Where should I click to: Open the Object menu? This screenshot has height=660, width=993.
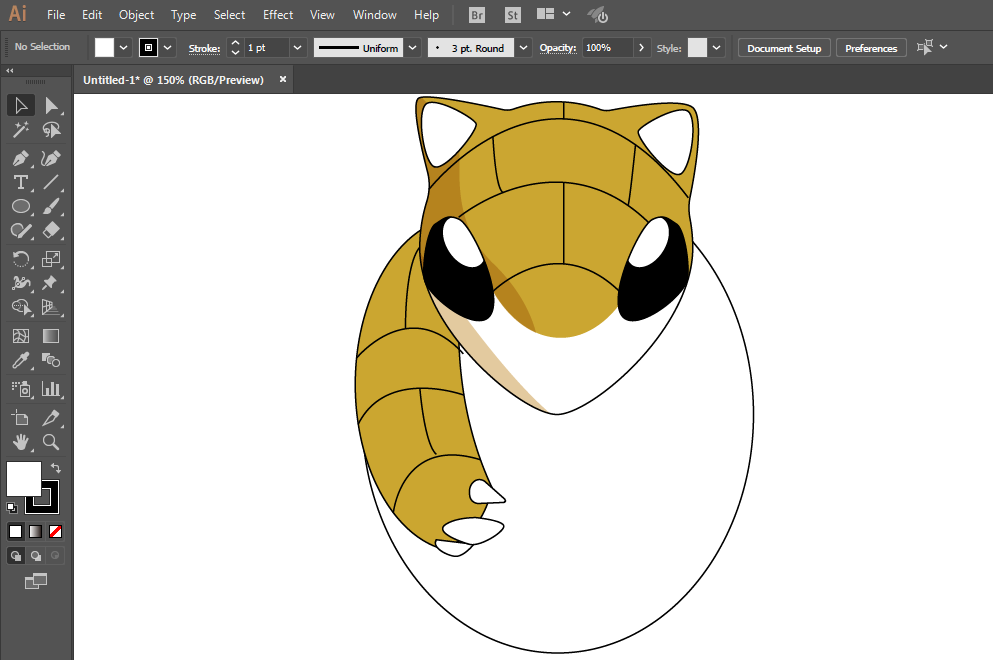(x=136, y=15)
